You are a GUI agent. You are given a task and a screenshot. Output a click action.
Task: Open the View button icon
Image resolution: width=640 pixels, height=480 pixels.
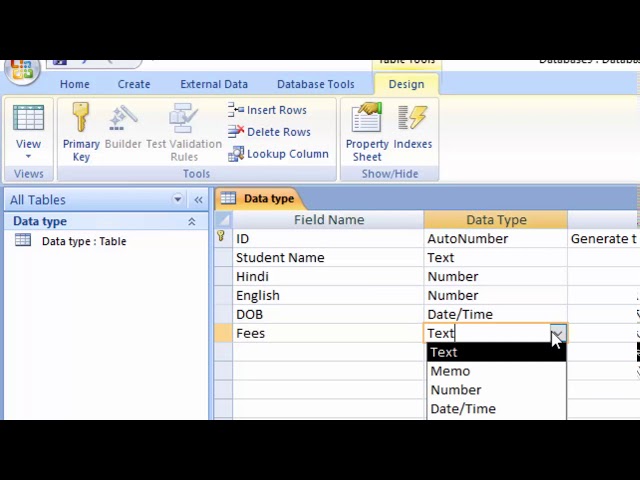28,118
